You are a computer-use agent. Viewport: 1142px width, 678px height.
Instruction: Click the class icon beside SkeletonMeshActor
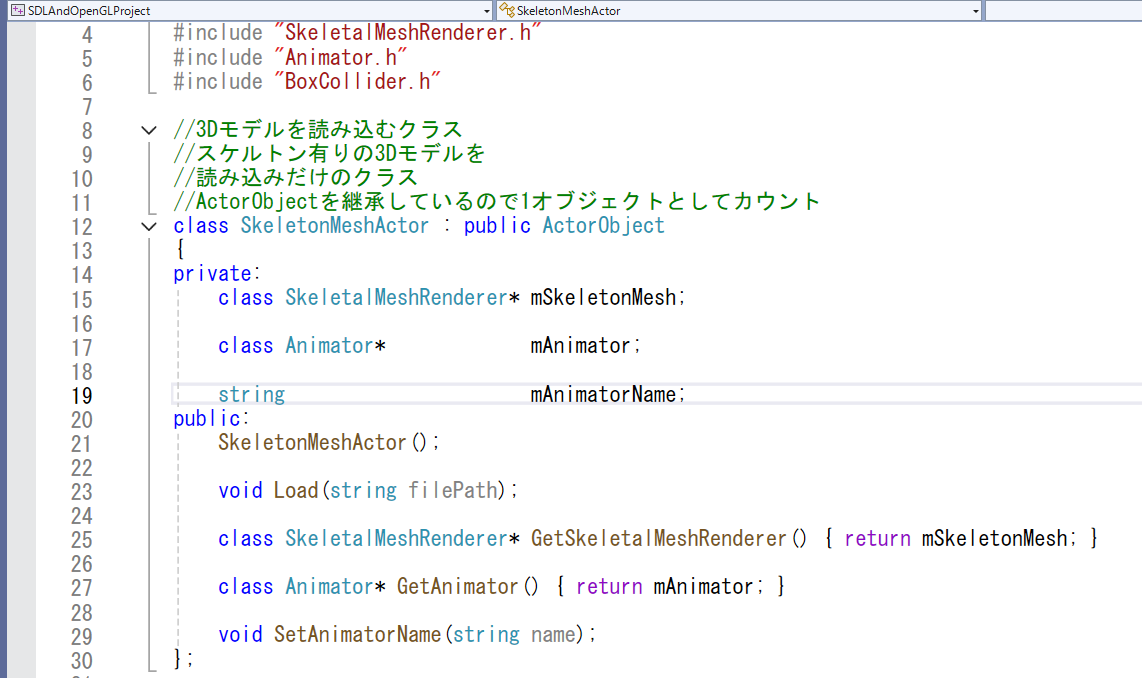point(507,10)
